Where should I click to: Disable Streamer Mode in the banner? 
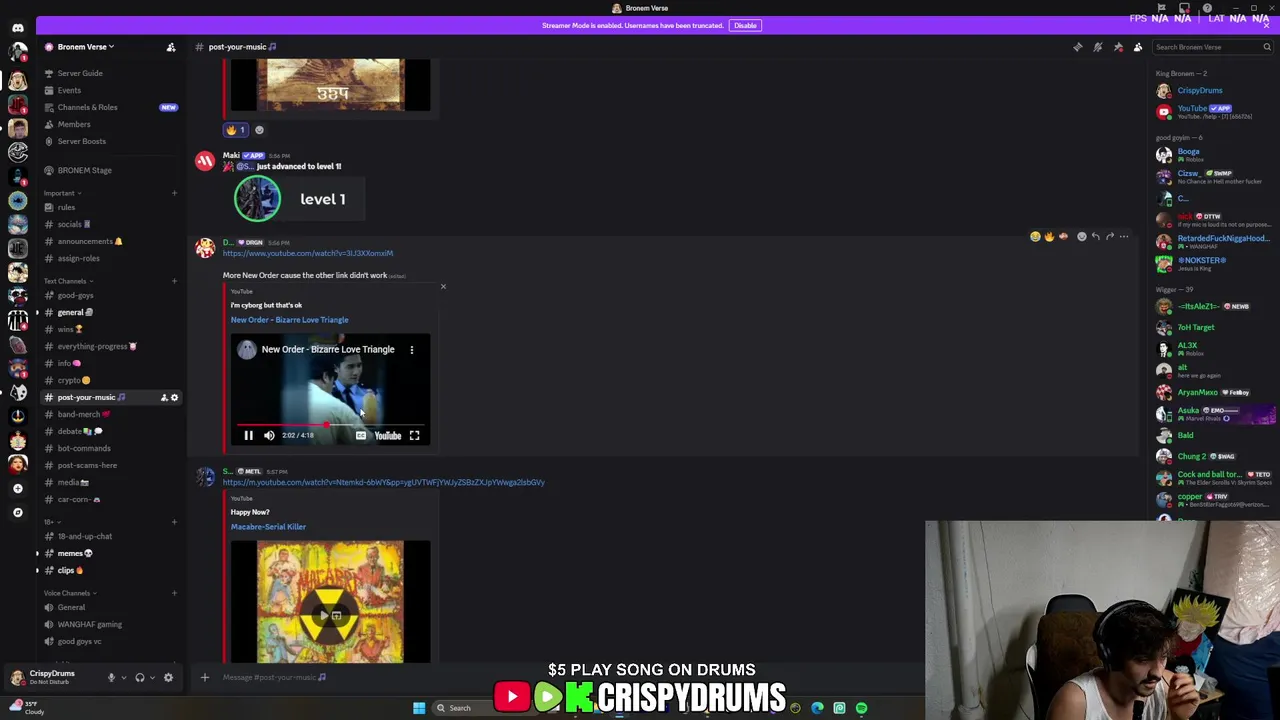coord(745,26)
